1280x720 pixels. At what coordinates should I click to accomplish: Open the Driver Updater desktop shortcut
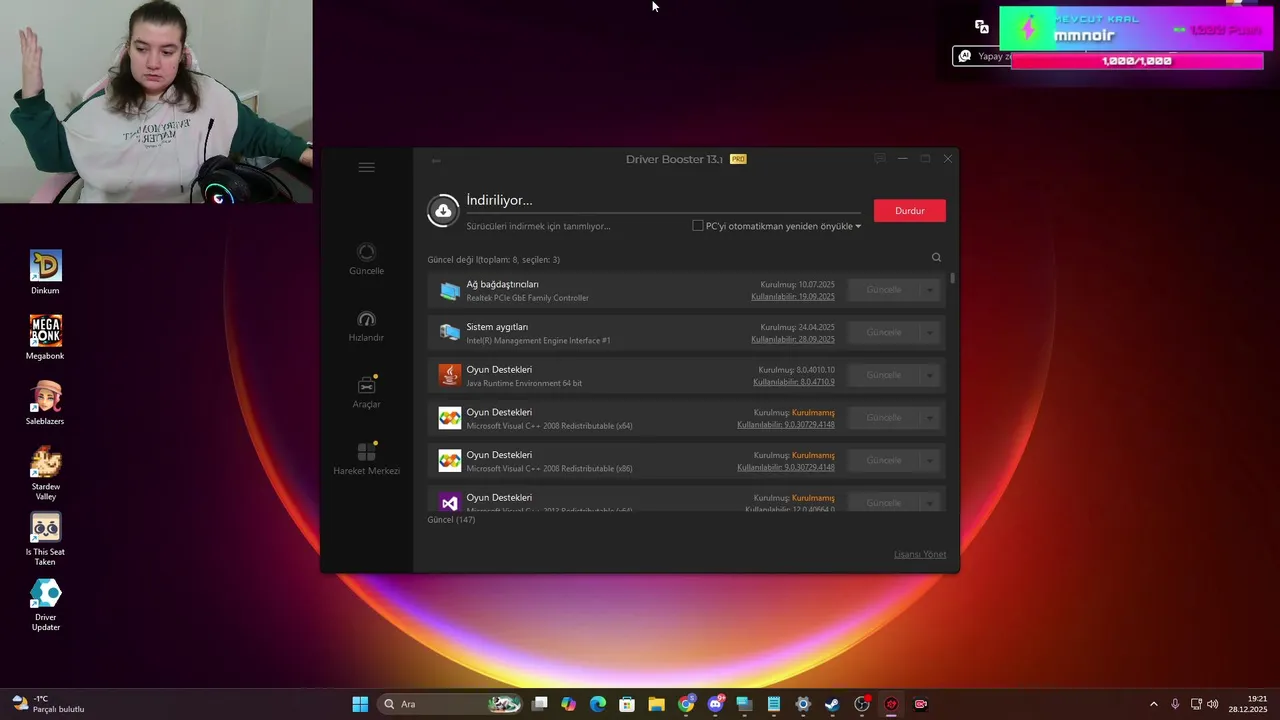[x=45, y=604]
